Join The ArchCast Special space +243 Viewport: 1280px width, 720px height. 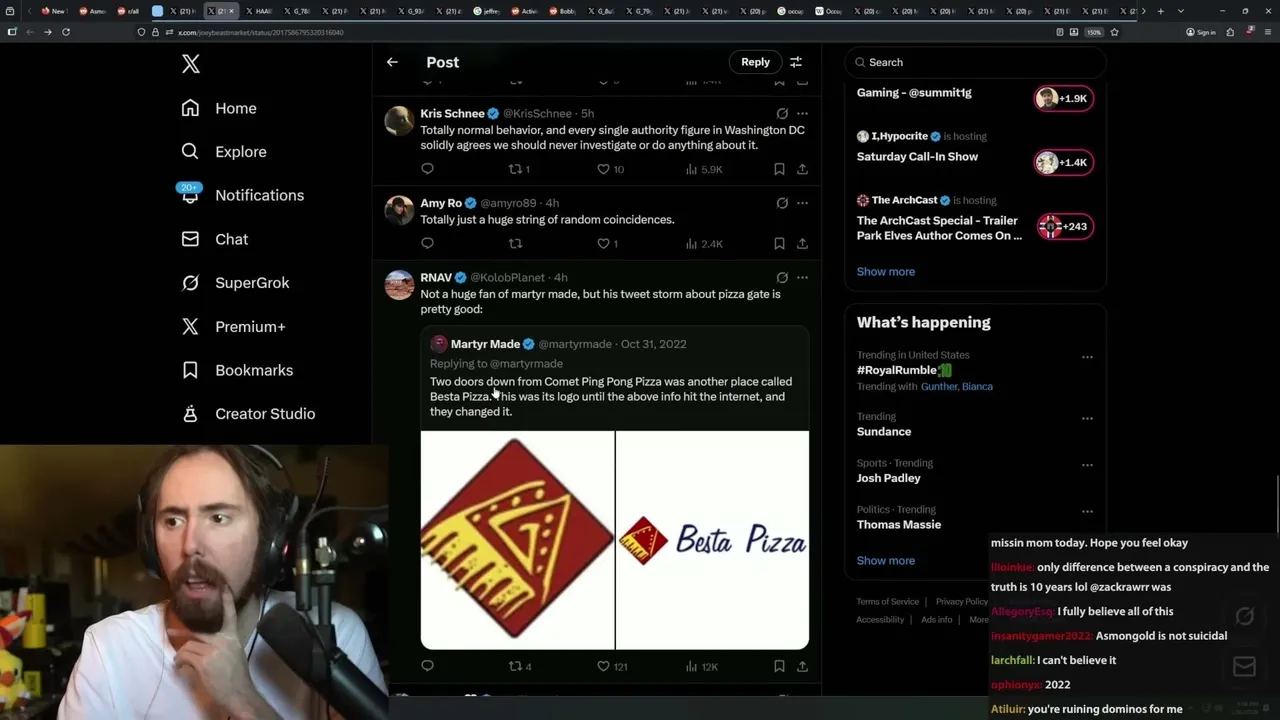coord(1063,226)
